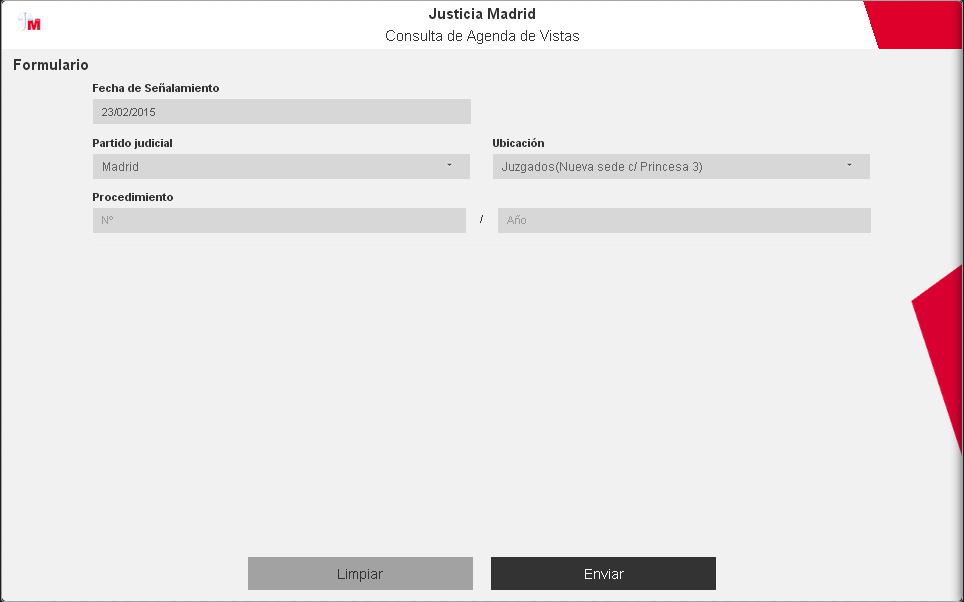Click the Fecha de Señalamiento date field
This screenshot has height=602, width=964.
click(x=281, y=112)
